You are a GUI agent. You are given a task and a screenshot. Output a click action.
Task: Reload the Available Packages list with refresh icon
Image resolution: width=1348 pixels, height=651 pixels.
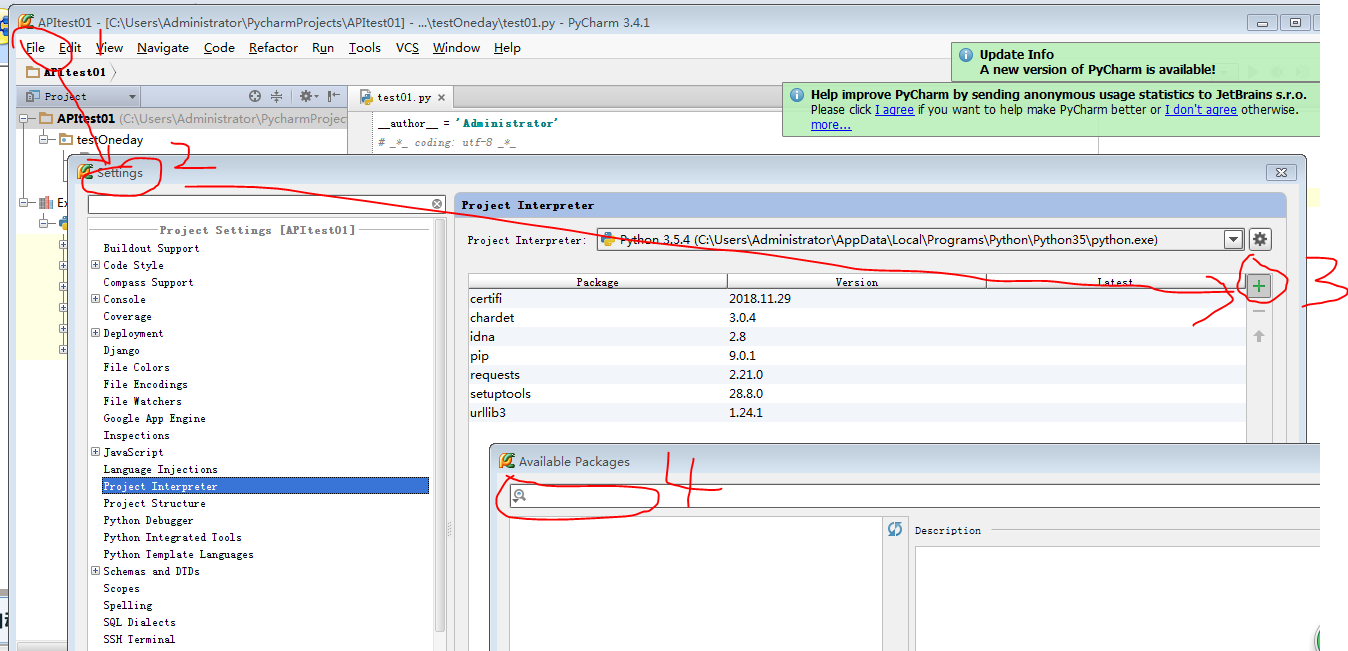895,529
